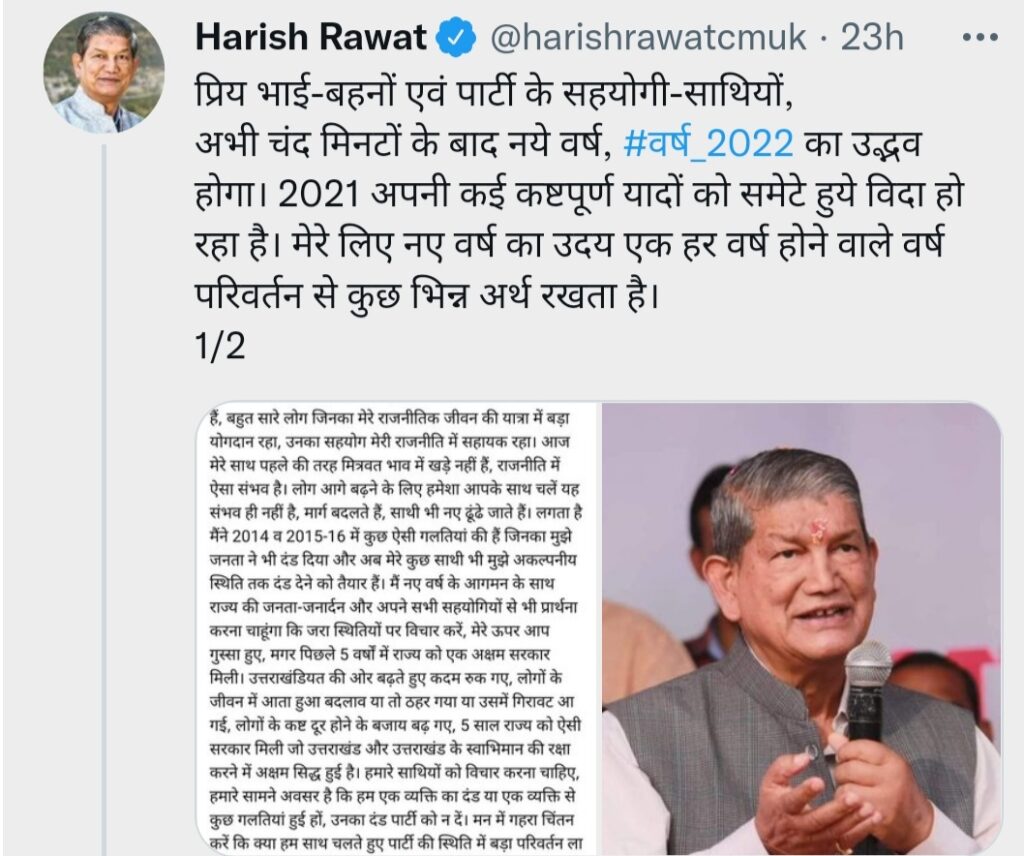Viewport: 1024px width, 856px height.
Task: Open Harish Rawat's circular profile avatar
Action: coord(104,72)
